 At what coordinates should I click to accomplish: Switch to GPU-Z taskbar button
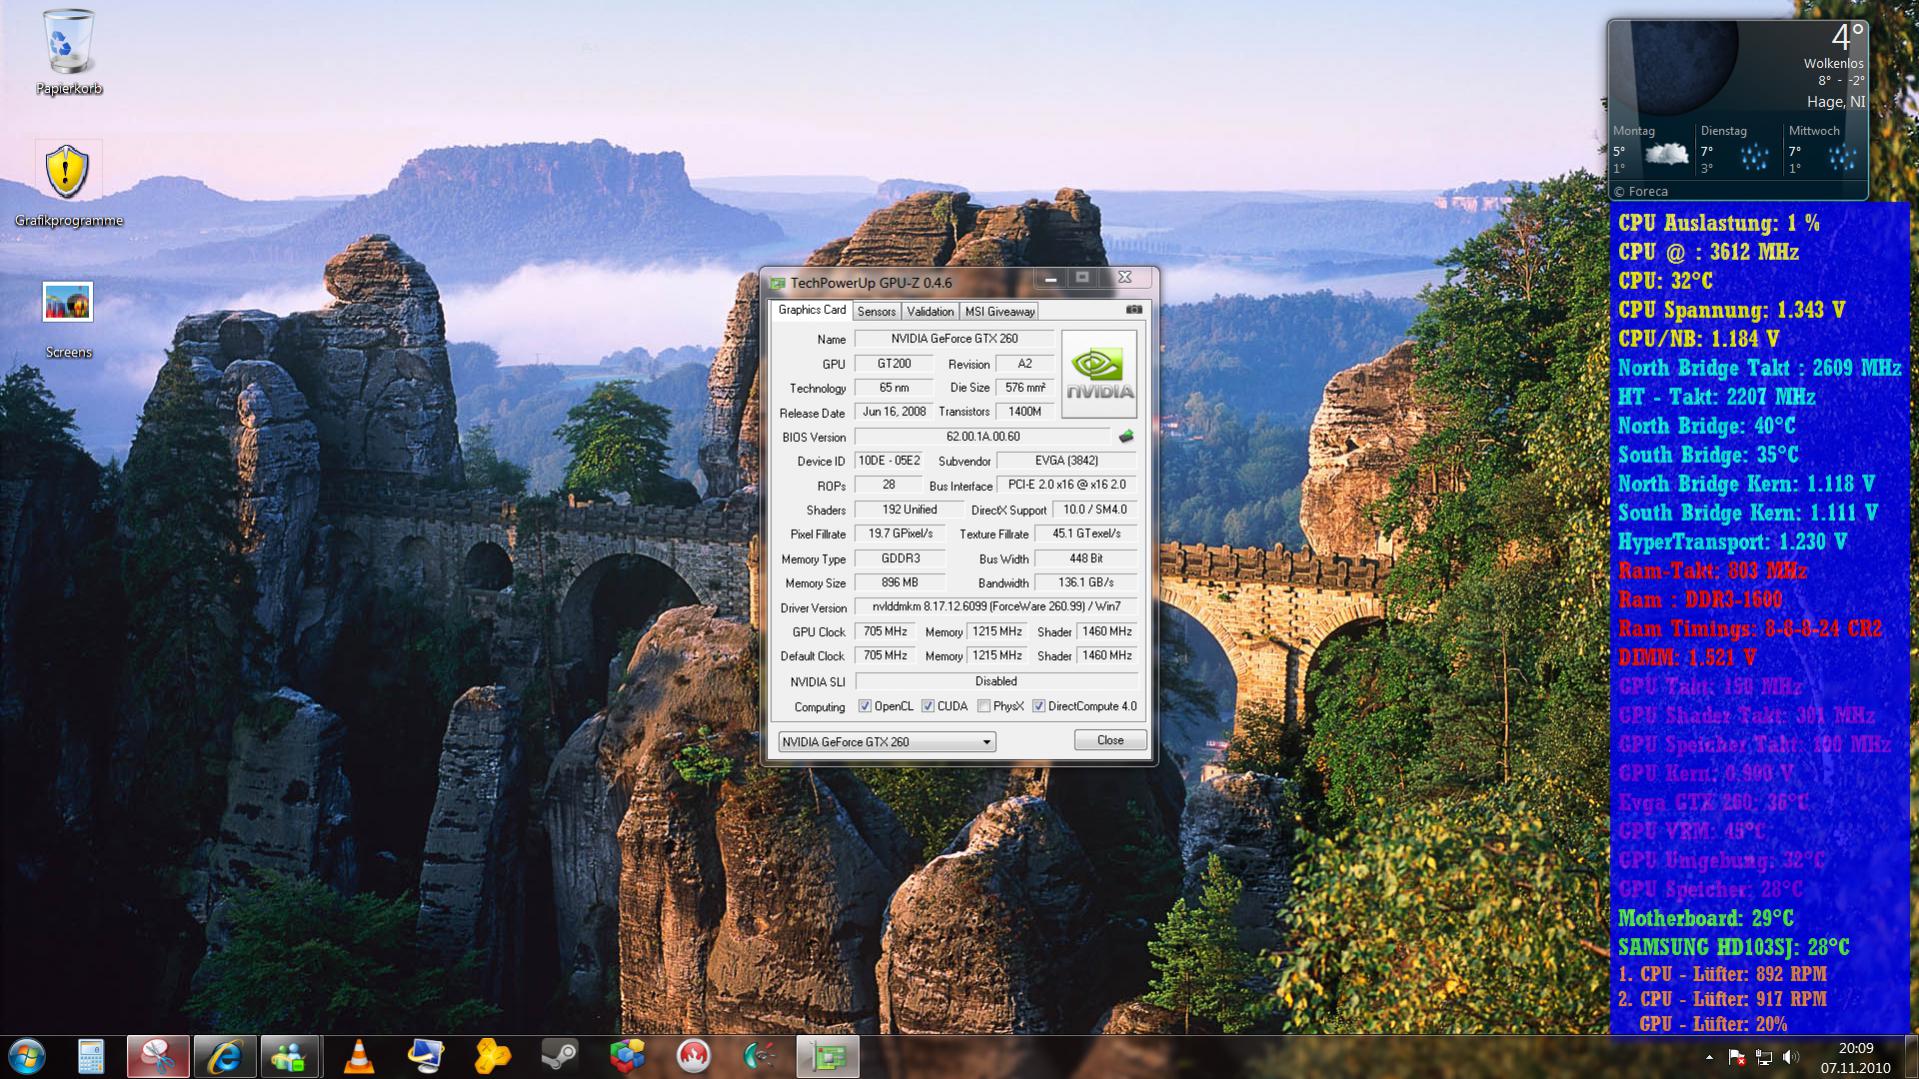point(828,1056)
